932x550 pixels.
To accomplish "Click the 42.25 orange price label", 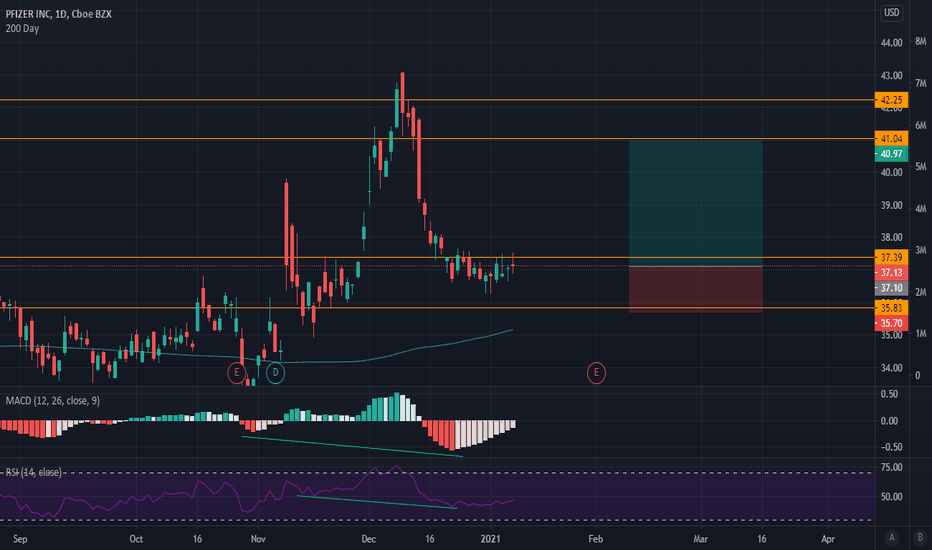I will [891, 100].
